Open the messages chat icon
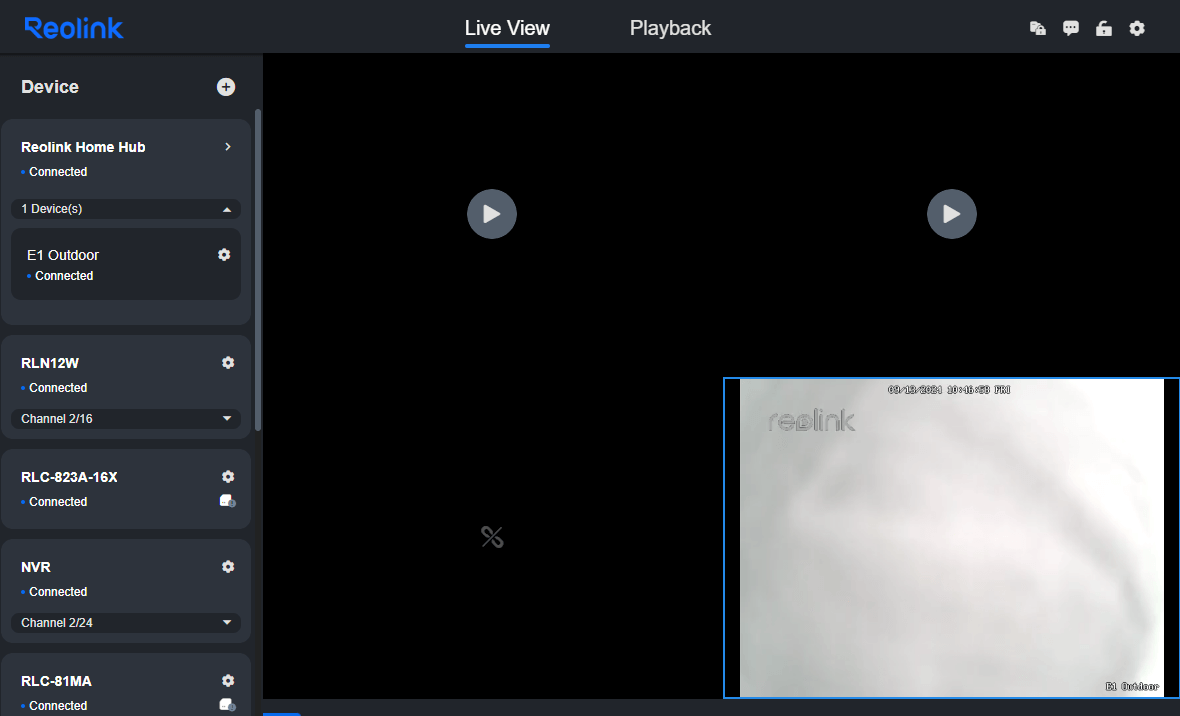Image resolution: width=1180 pixels, height=716 pixels. tap(1070, 29)
